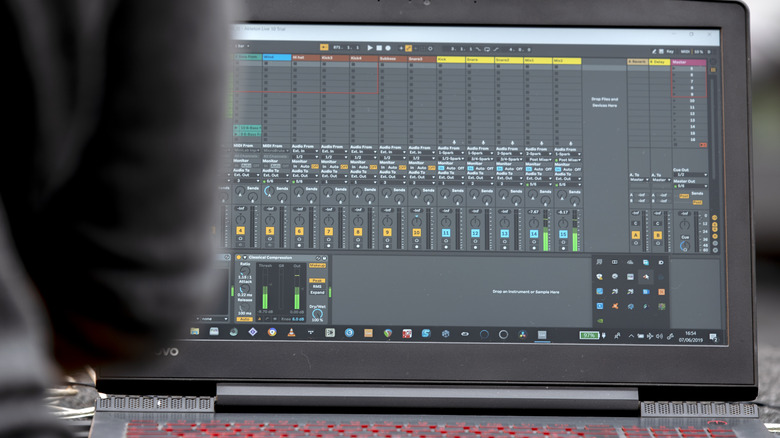Toggle blue track activator 15 on Mix2
This screenshot has height=438, width=780.
coord(563,234)
